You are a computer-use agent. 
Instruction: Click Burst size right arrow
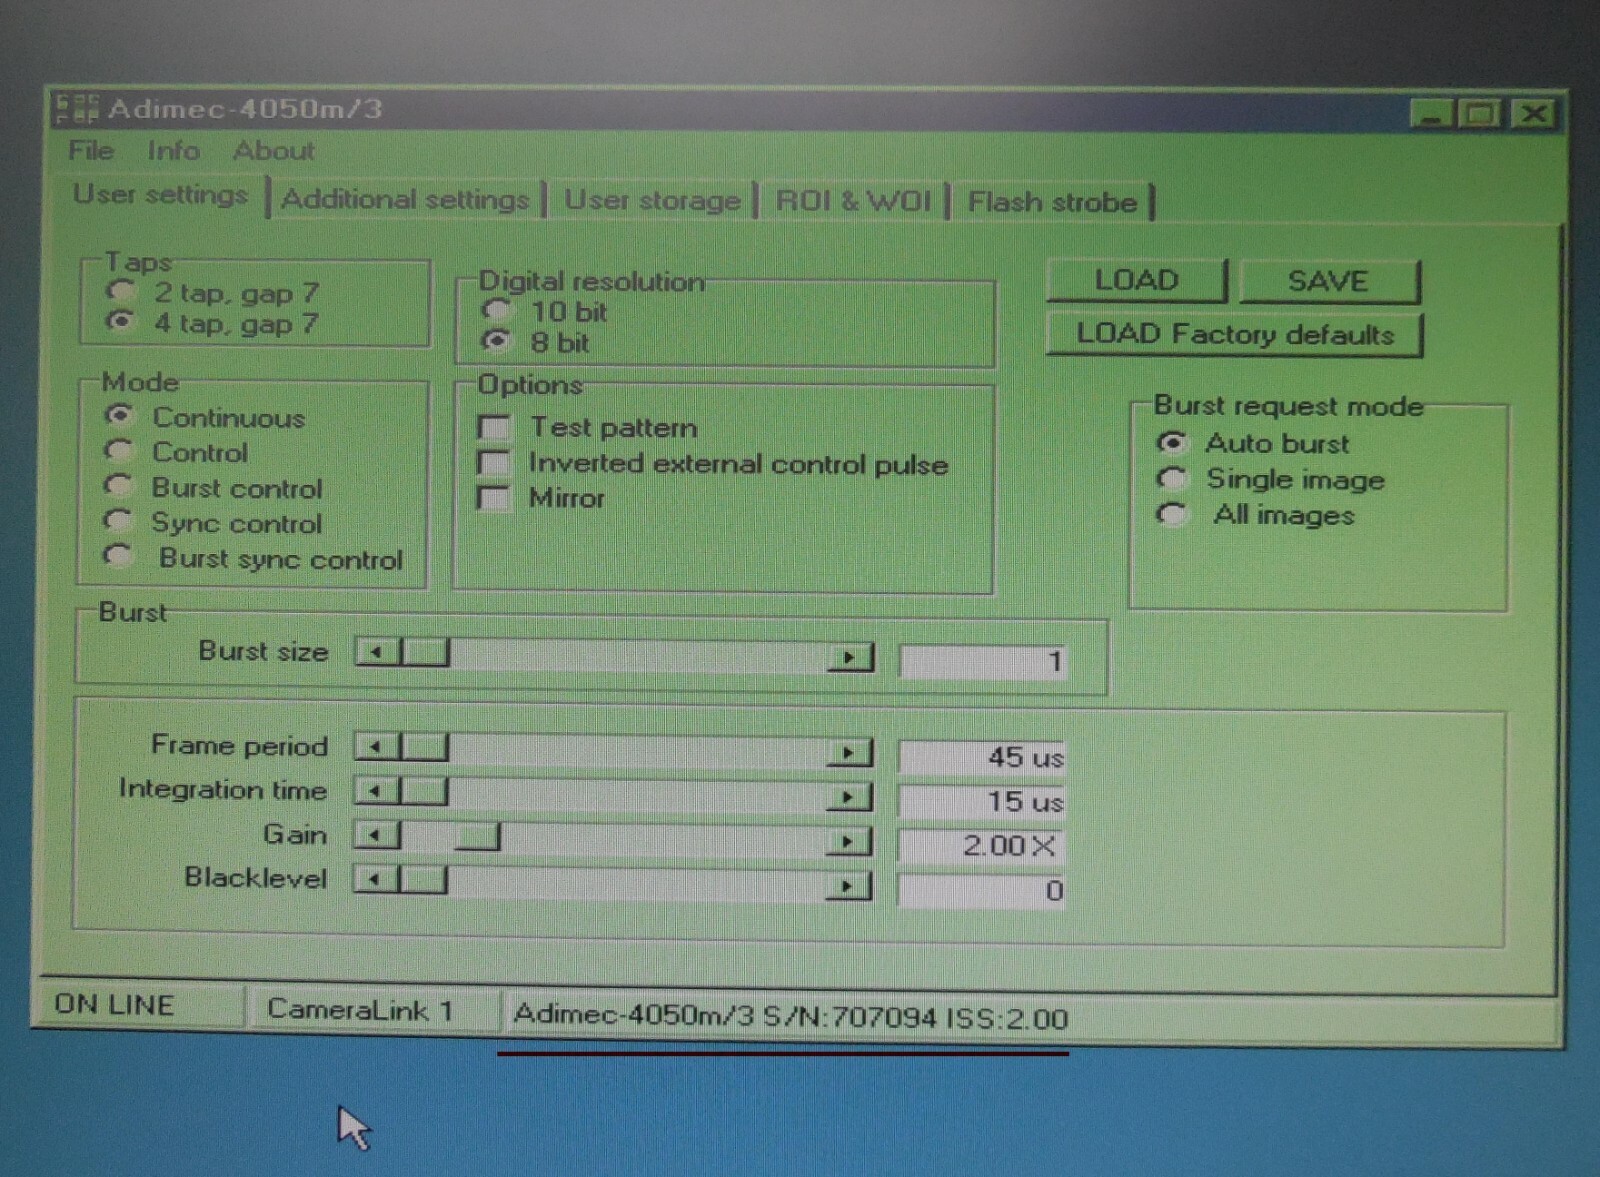coord(849,657)
